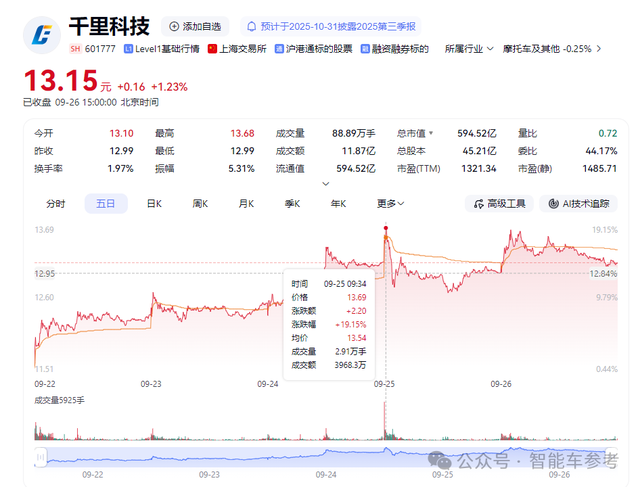Screen dimensions: 640x487
Task: Click the AI技术追踪 radar icon
Action: (x=553, y=204)
